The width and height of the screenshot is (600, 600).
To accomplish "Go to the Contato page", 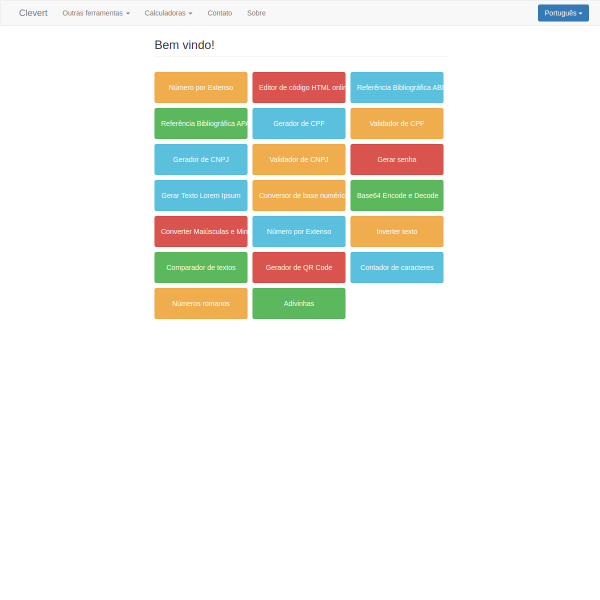I will tap(220, 13).
